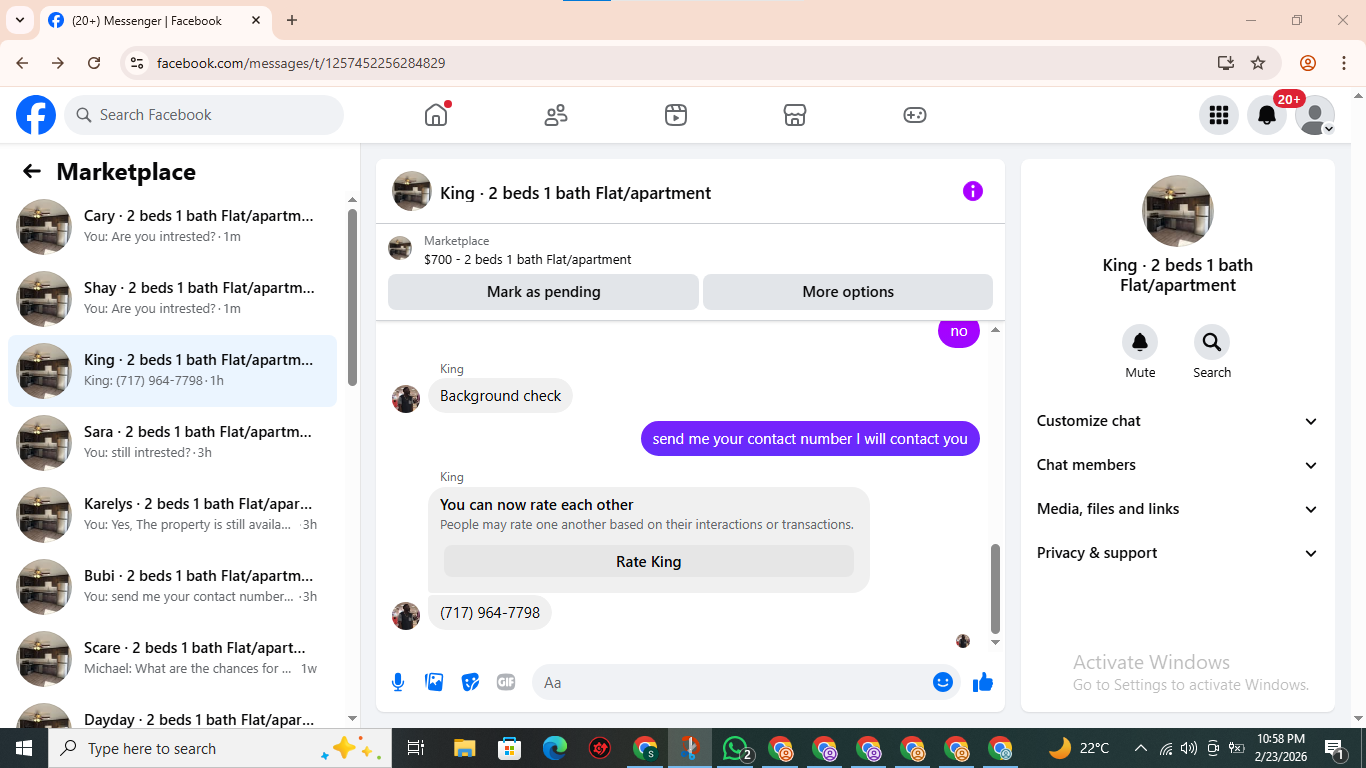Open conversation information purple i icon
Viewport: 1366px width, 768px height.
(x=973, y=191)
